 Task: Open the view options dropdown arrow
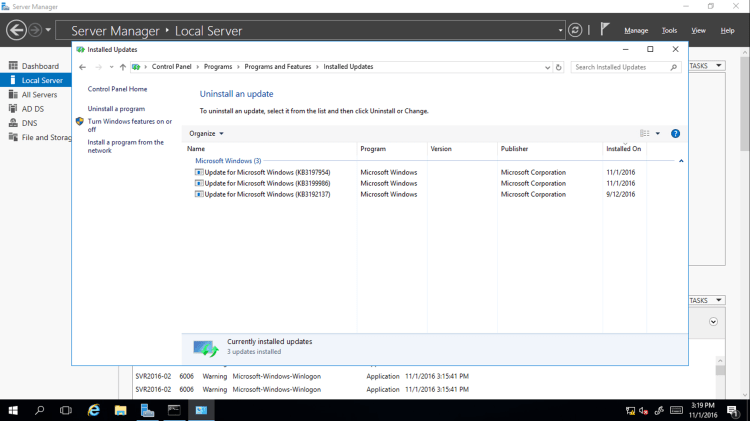coord(658,133)
